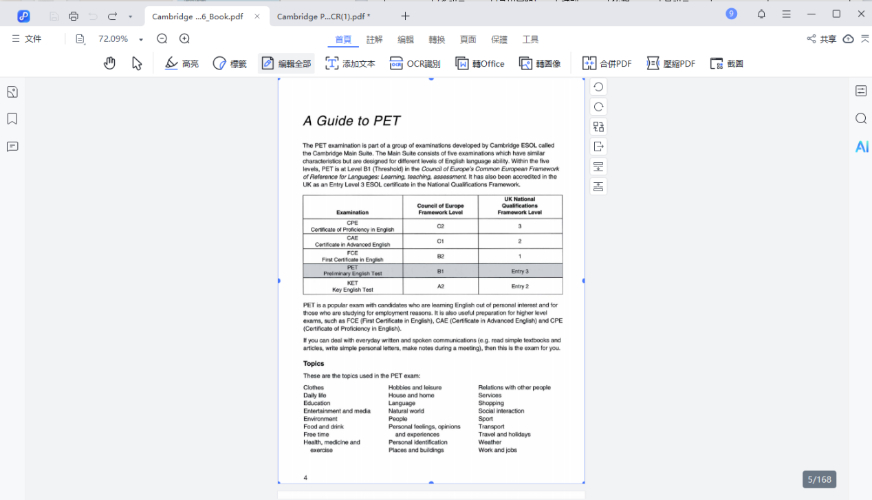Open the OCR recognition tool
This screenshot has width=872, height=500.
pyautogui.click(x=414, y=63)
